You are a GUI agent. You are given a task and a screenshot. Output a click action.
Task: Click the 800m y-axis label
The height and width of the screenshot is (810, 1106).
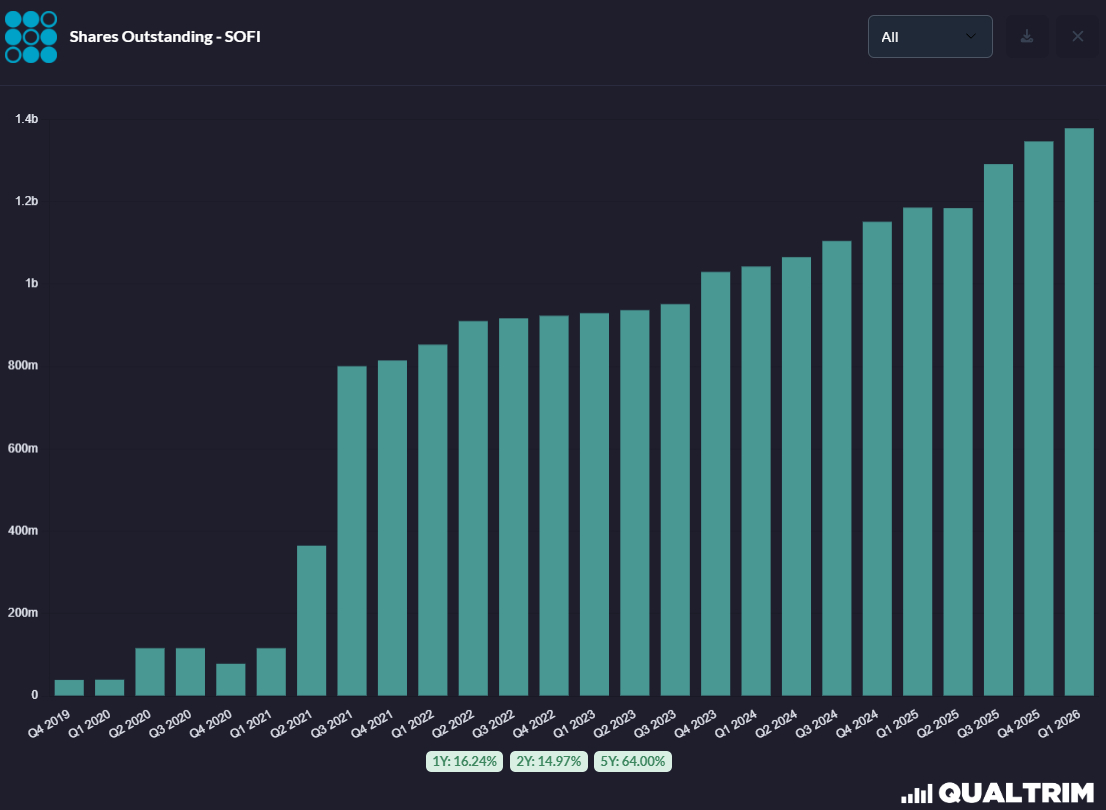[x=23, y=365]
